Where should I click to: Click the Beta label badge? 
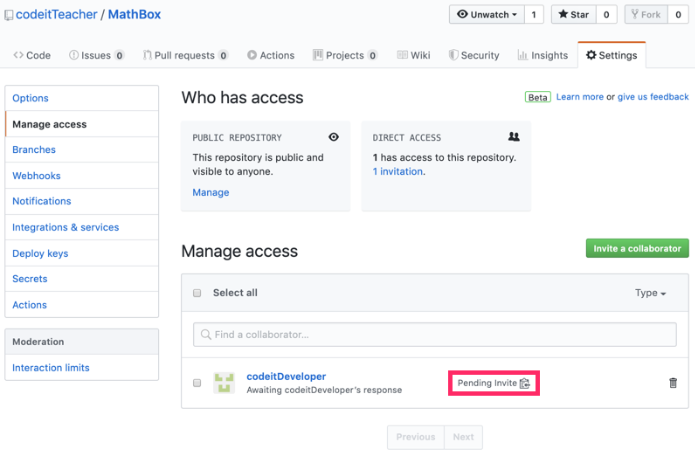tap(538, 97)
